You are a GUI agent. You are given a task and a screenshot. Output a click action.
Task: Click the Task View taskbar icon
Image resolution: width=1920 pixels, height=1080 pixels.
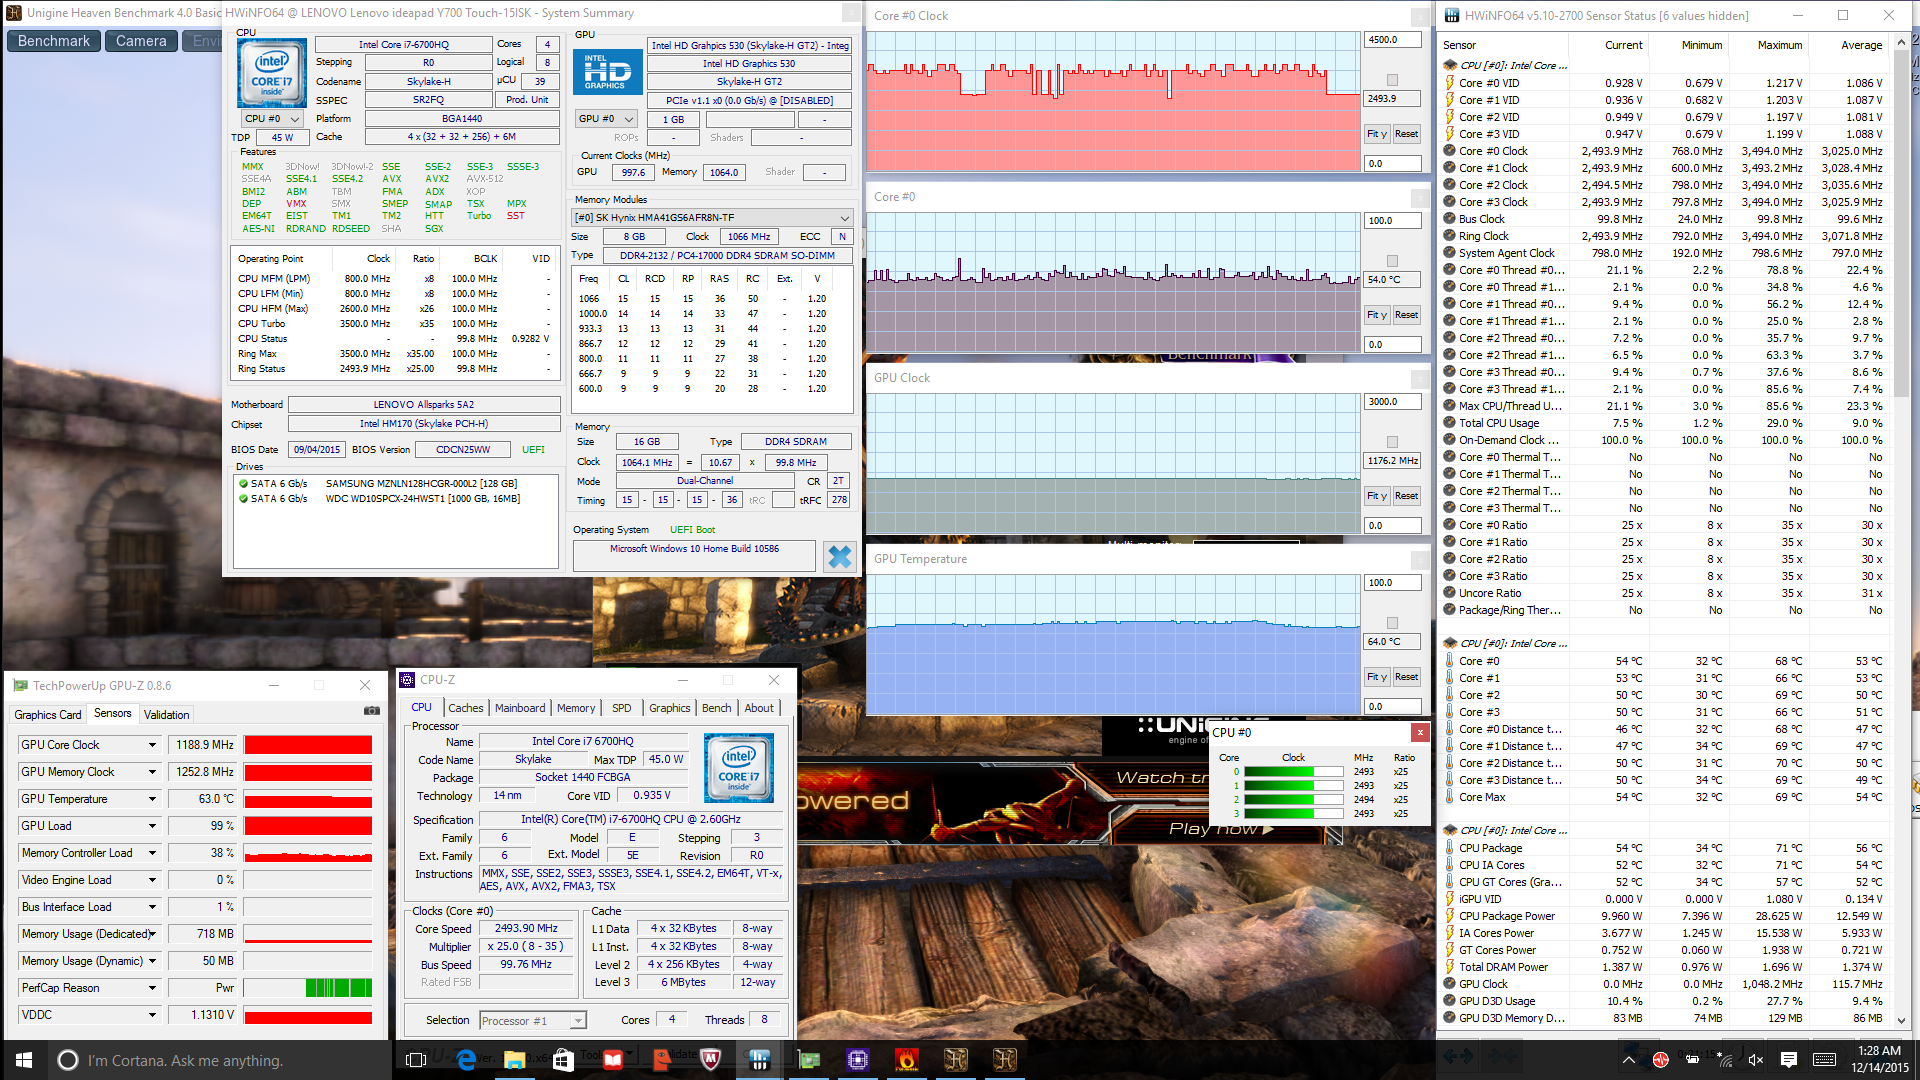click(416, 1059)
